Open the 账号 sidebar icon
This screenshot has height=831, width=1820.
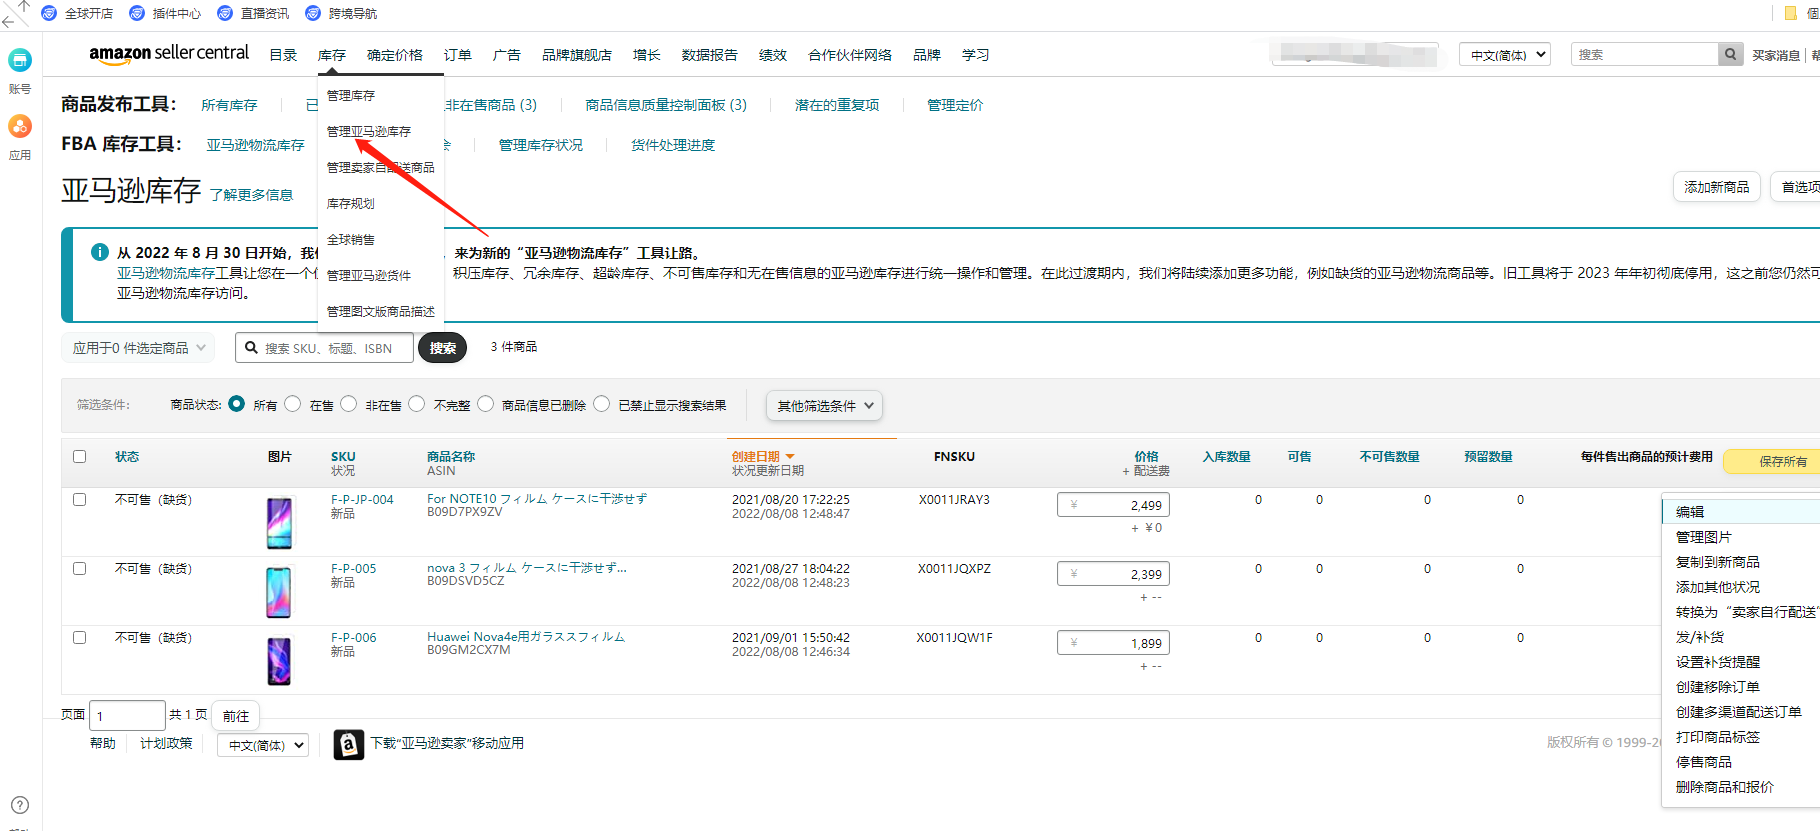click(x=20, y=60)
